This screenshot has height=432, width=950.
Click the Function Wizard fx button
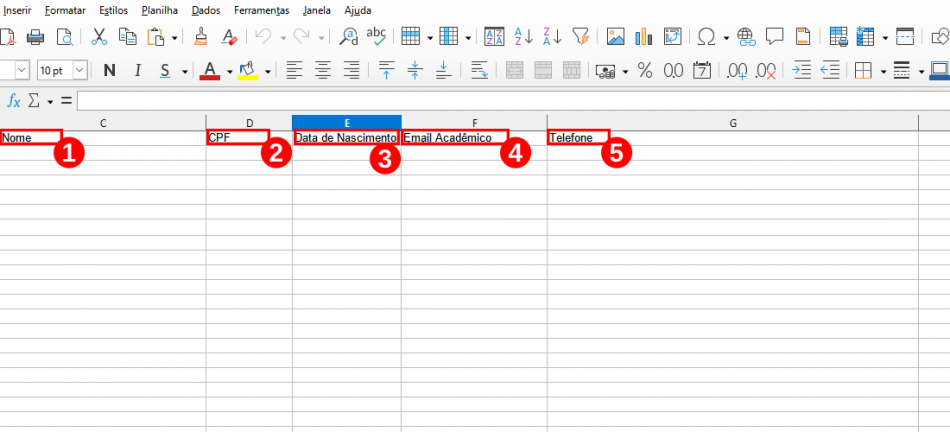click(13, 101)
